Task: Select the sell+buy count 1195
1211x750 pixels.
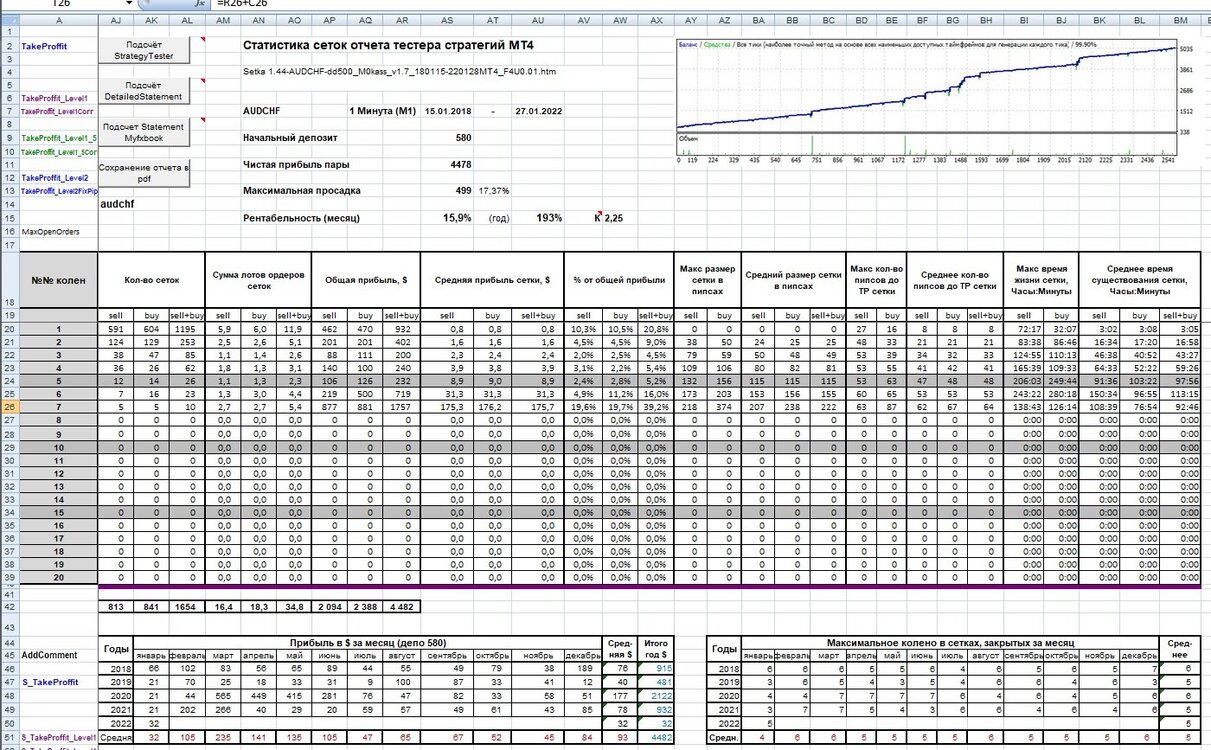Action: [188, 328]
